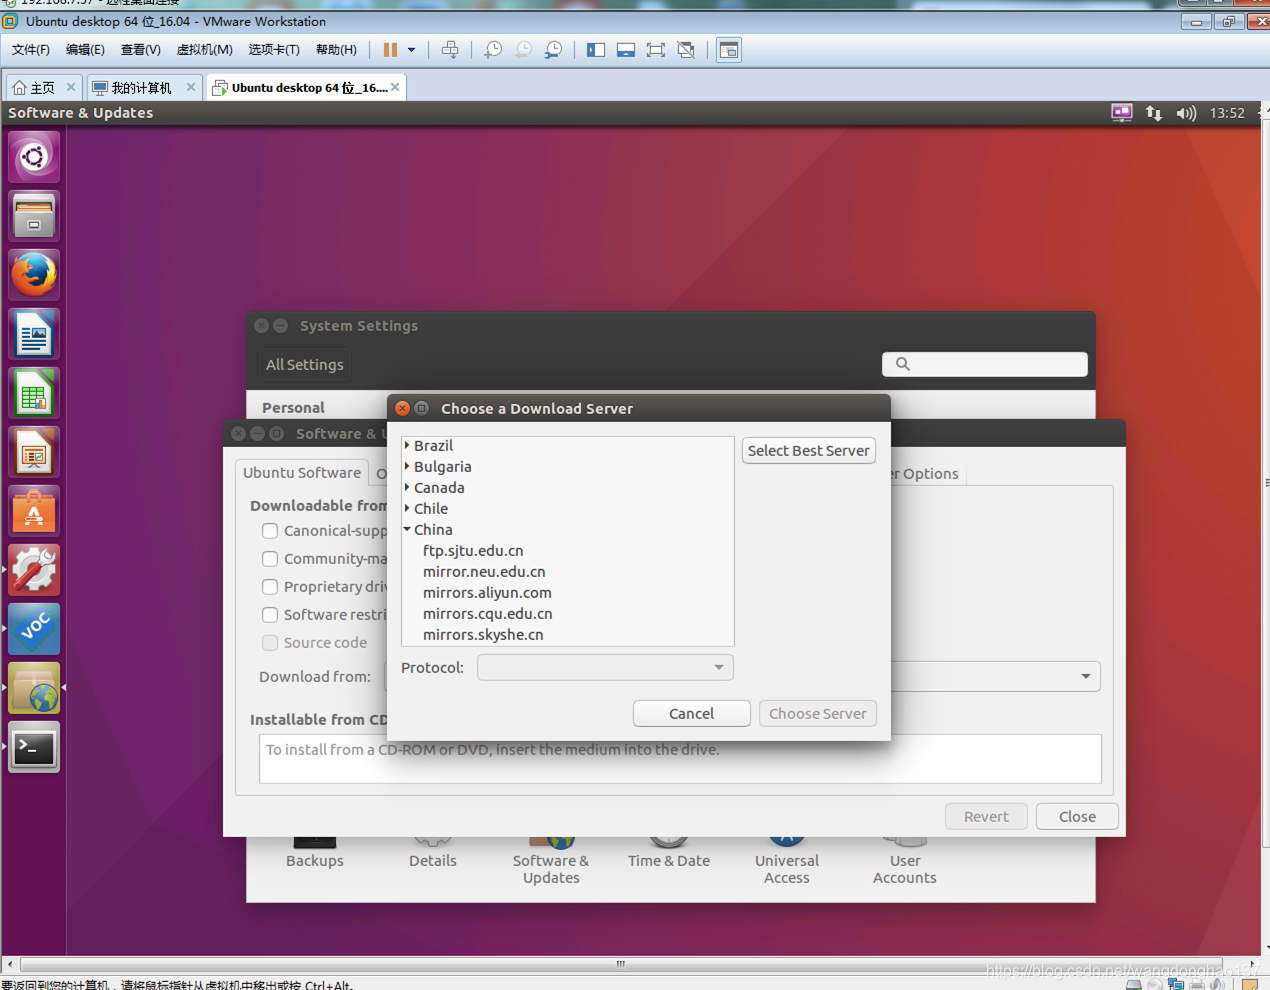Enable Community-maintained software checkbox

(x=270, y=559)
